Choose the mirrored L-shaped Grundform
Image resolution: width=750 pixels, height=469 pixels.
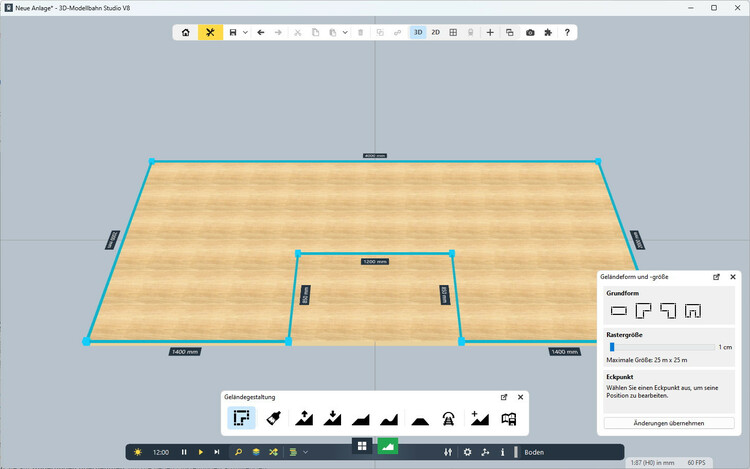coord(668,311)
